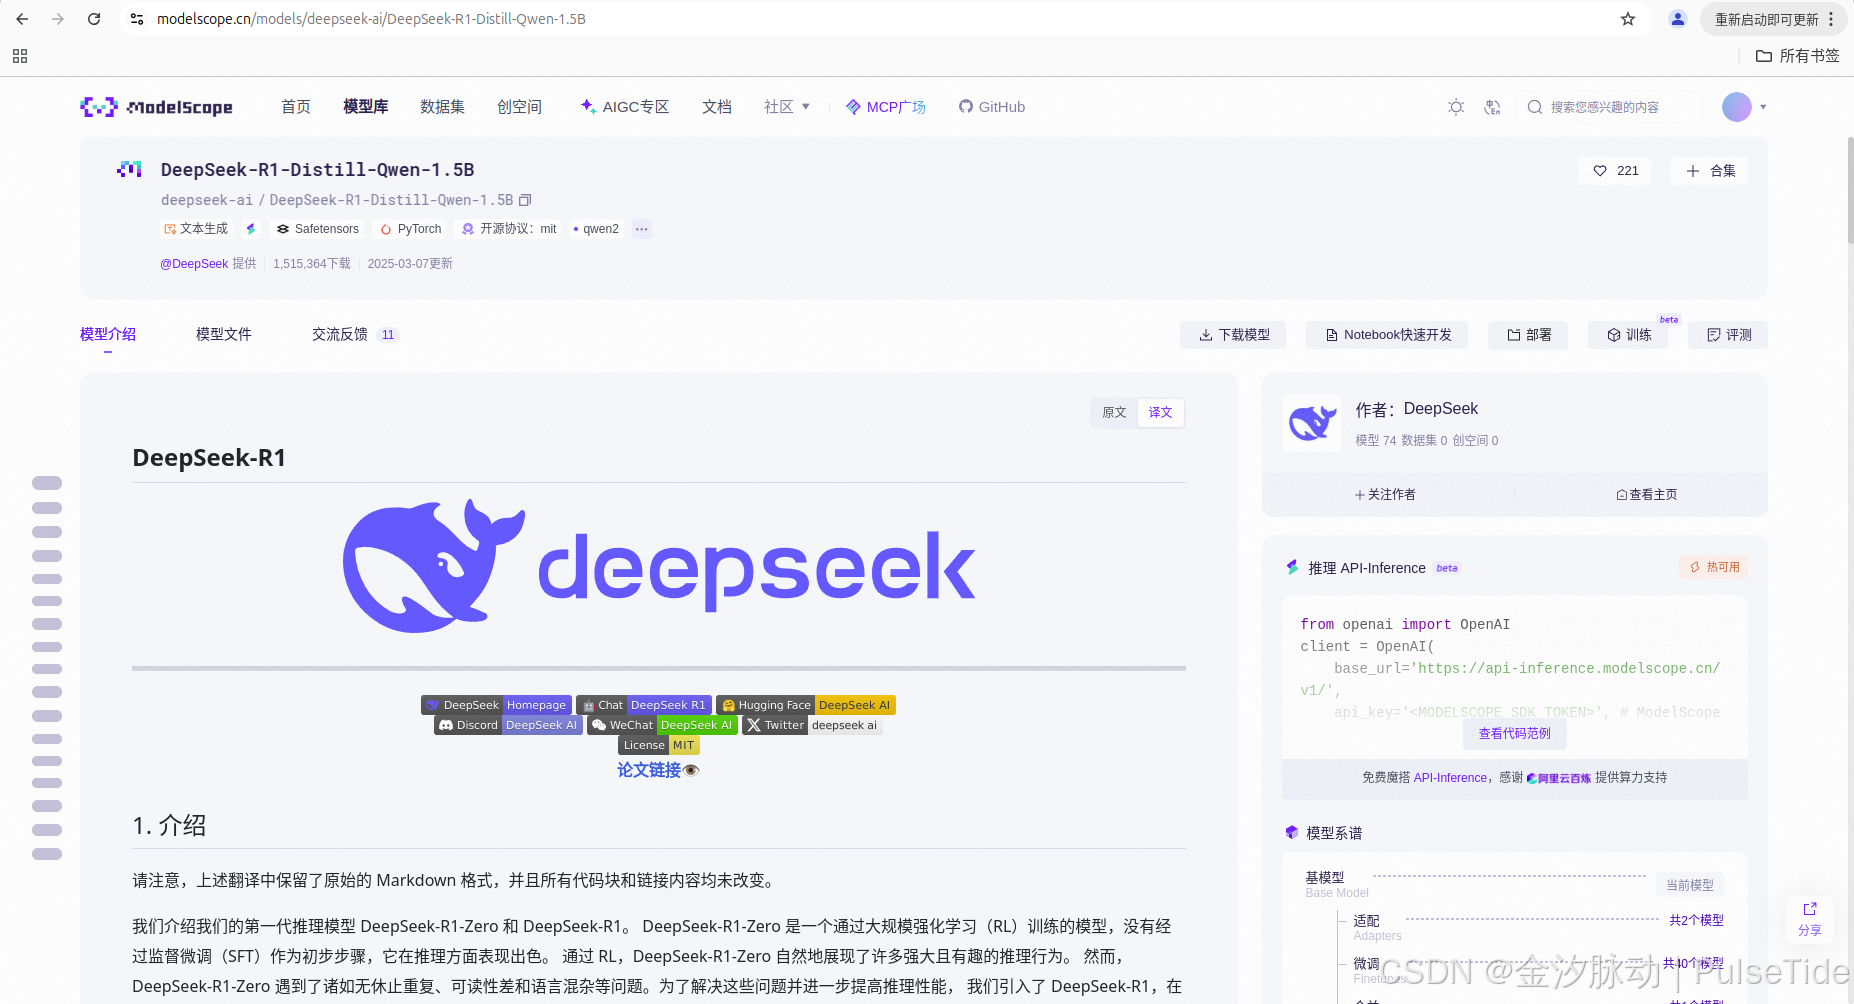Open the @DeepSeek provider link
This screenshot has height=1004, width=1854.
[194, 264]
